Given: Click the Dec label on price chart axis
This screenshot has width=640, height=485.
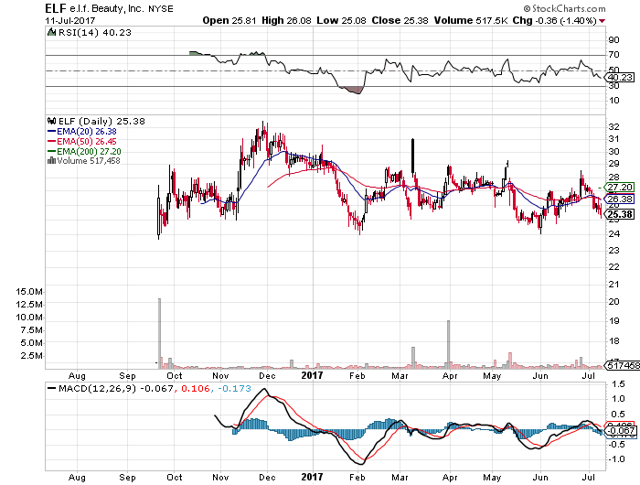Looking at the screenshot, I should tap(267, 376).
